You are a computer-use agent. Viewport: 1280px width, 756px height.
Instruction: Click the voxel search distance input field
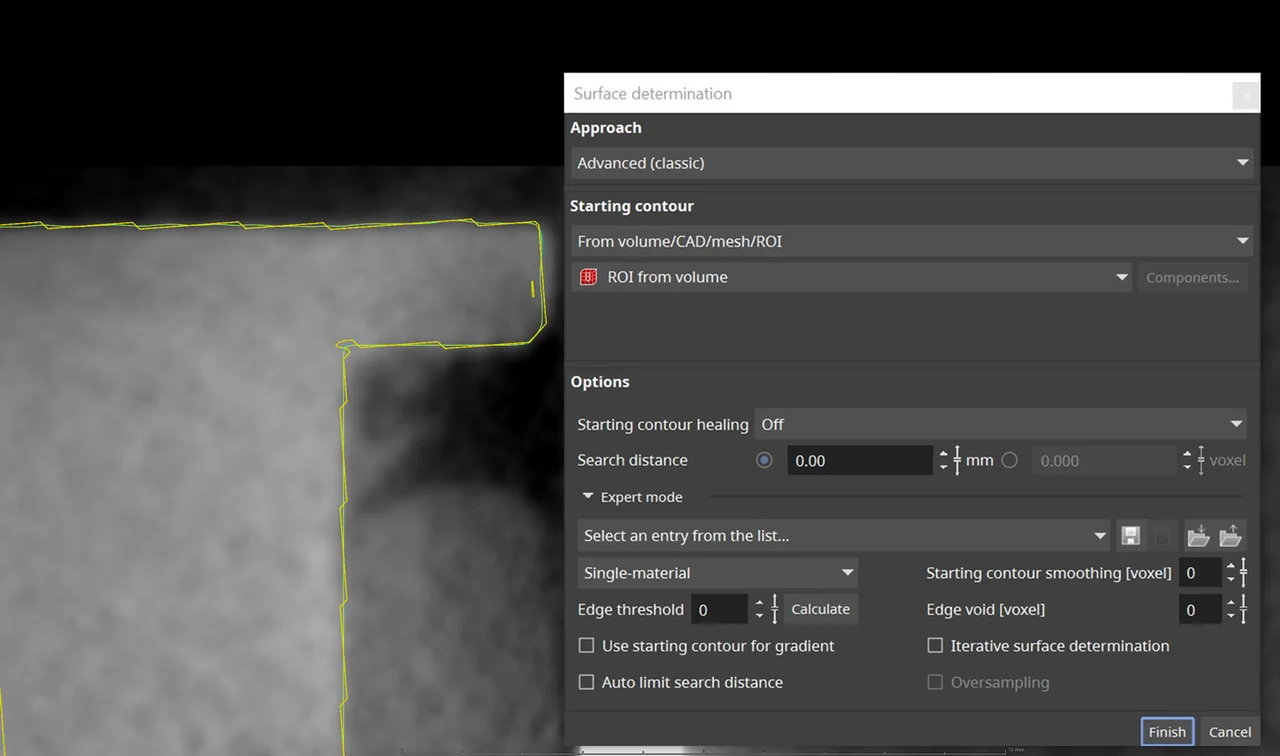[x=1105, y=460]
